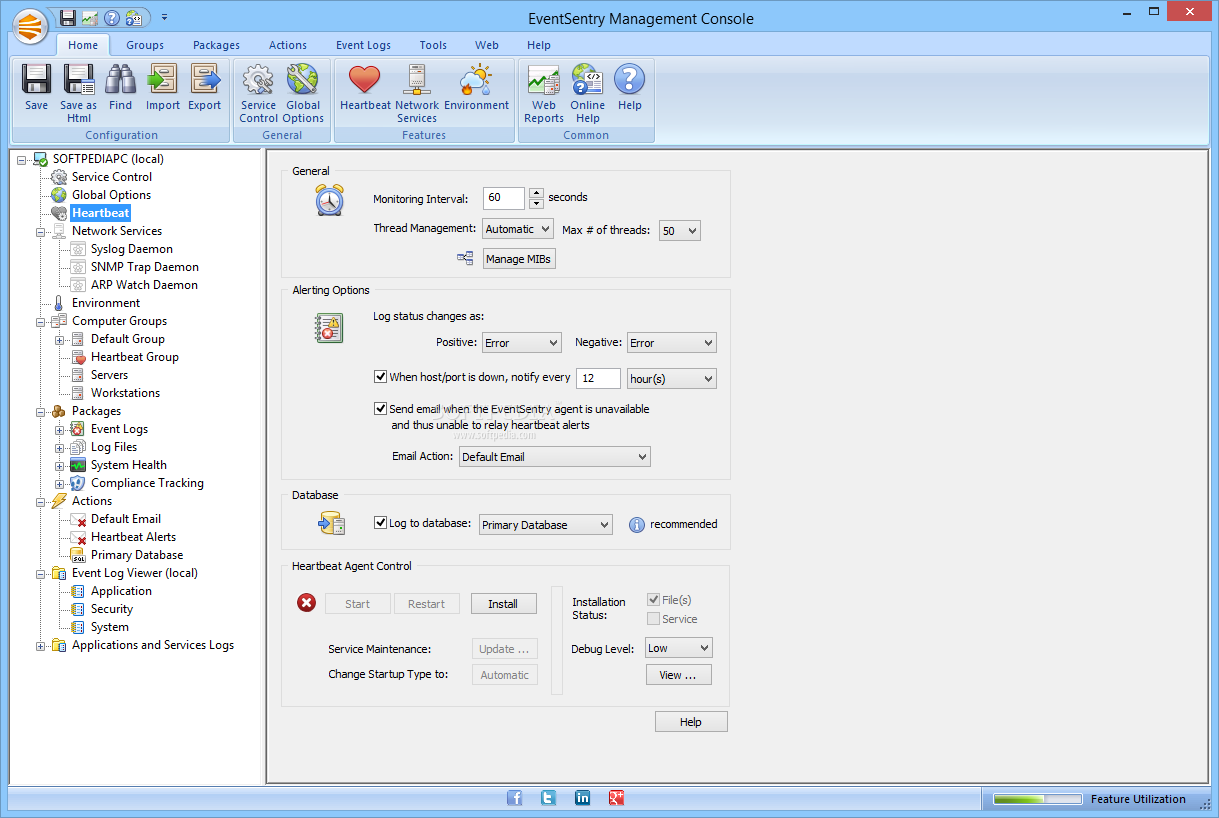Click the Environment ribbon icon

(x=476, y=79)
